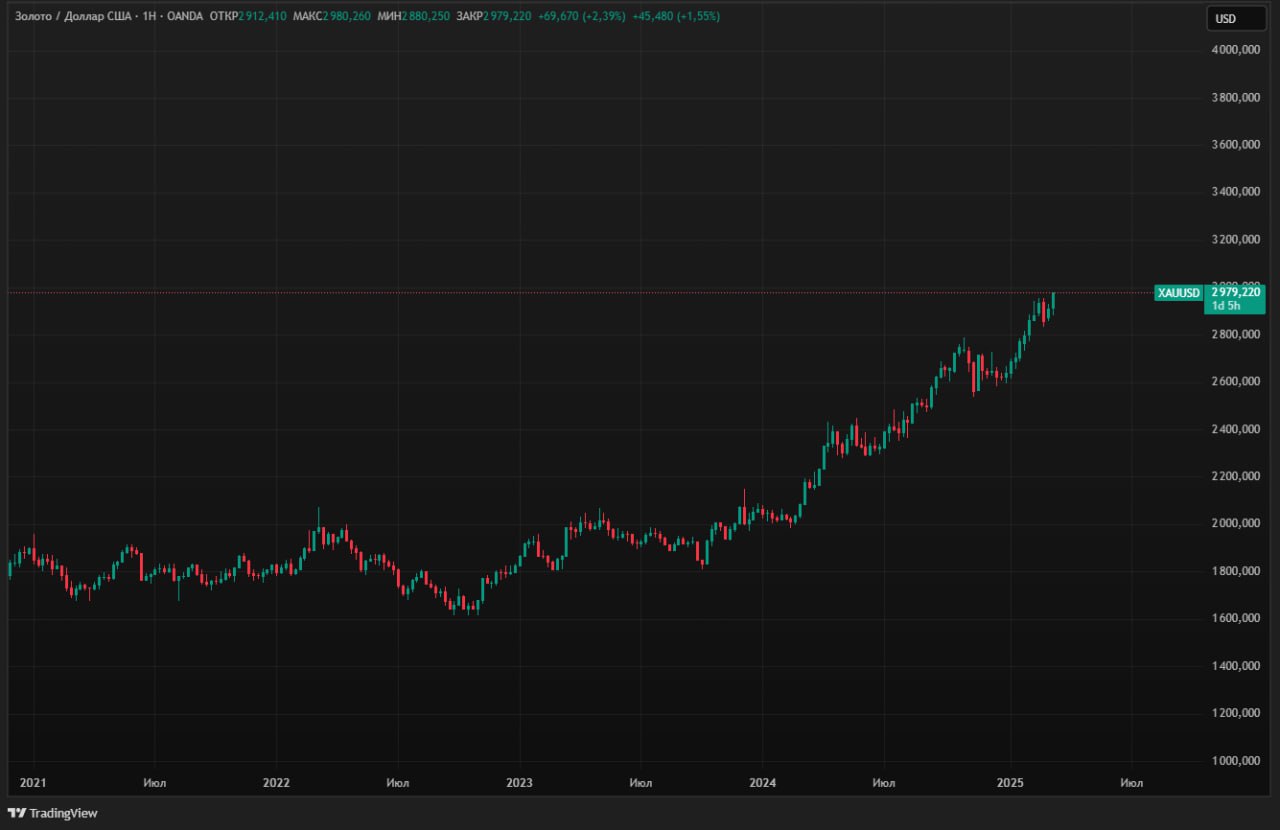Click the XAUUSD symbol label
The width and height of the screenshot is (1280, 830).
1177,293
